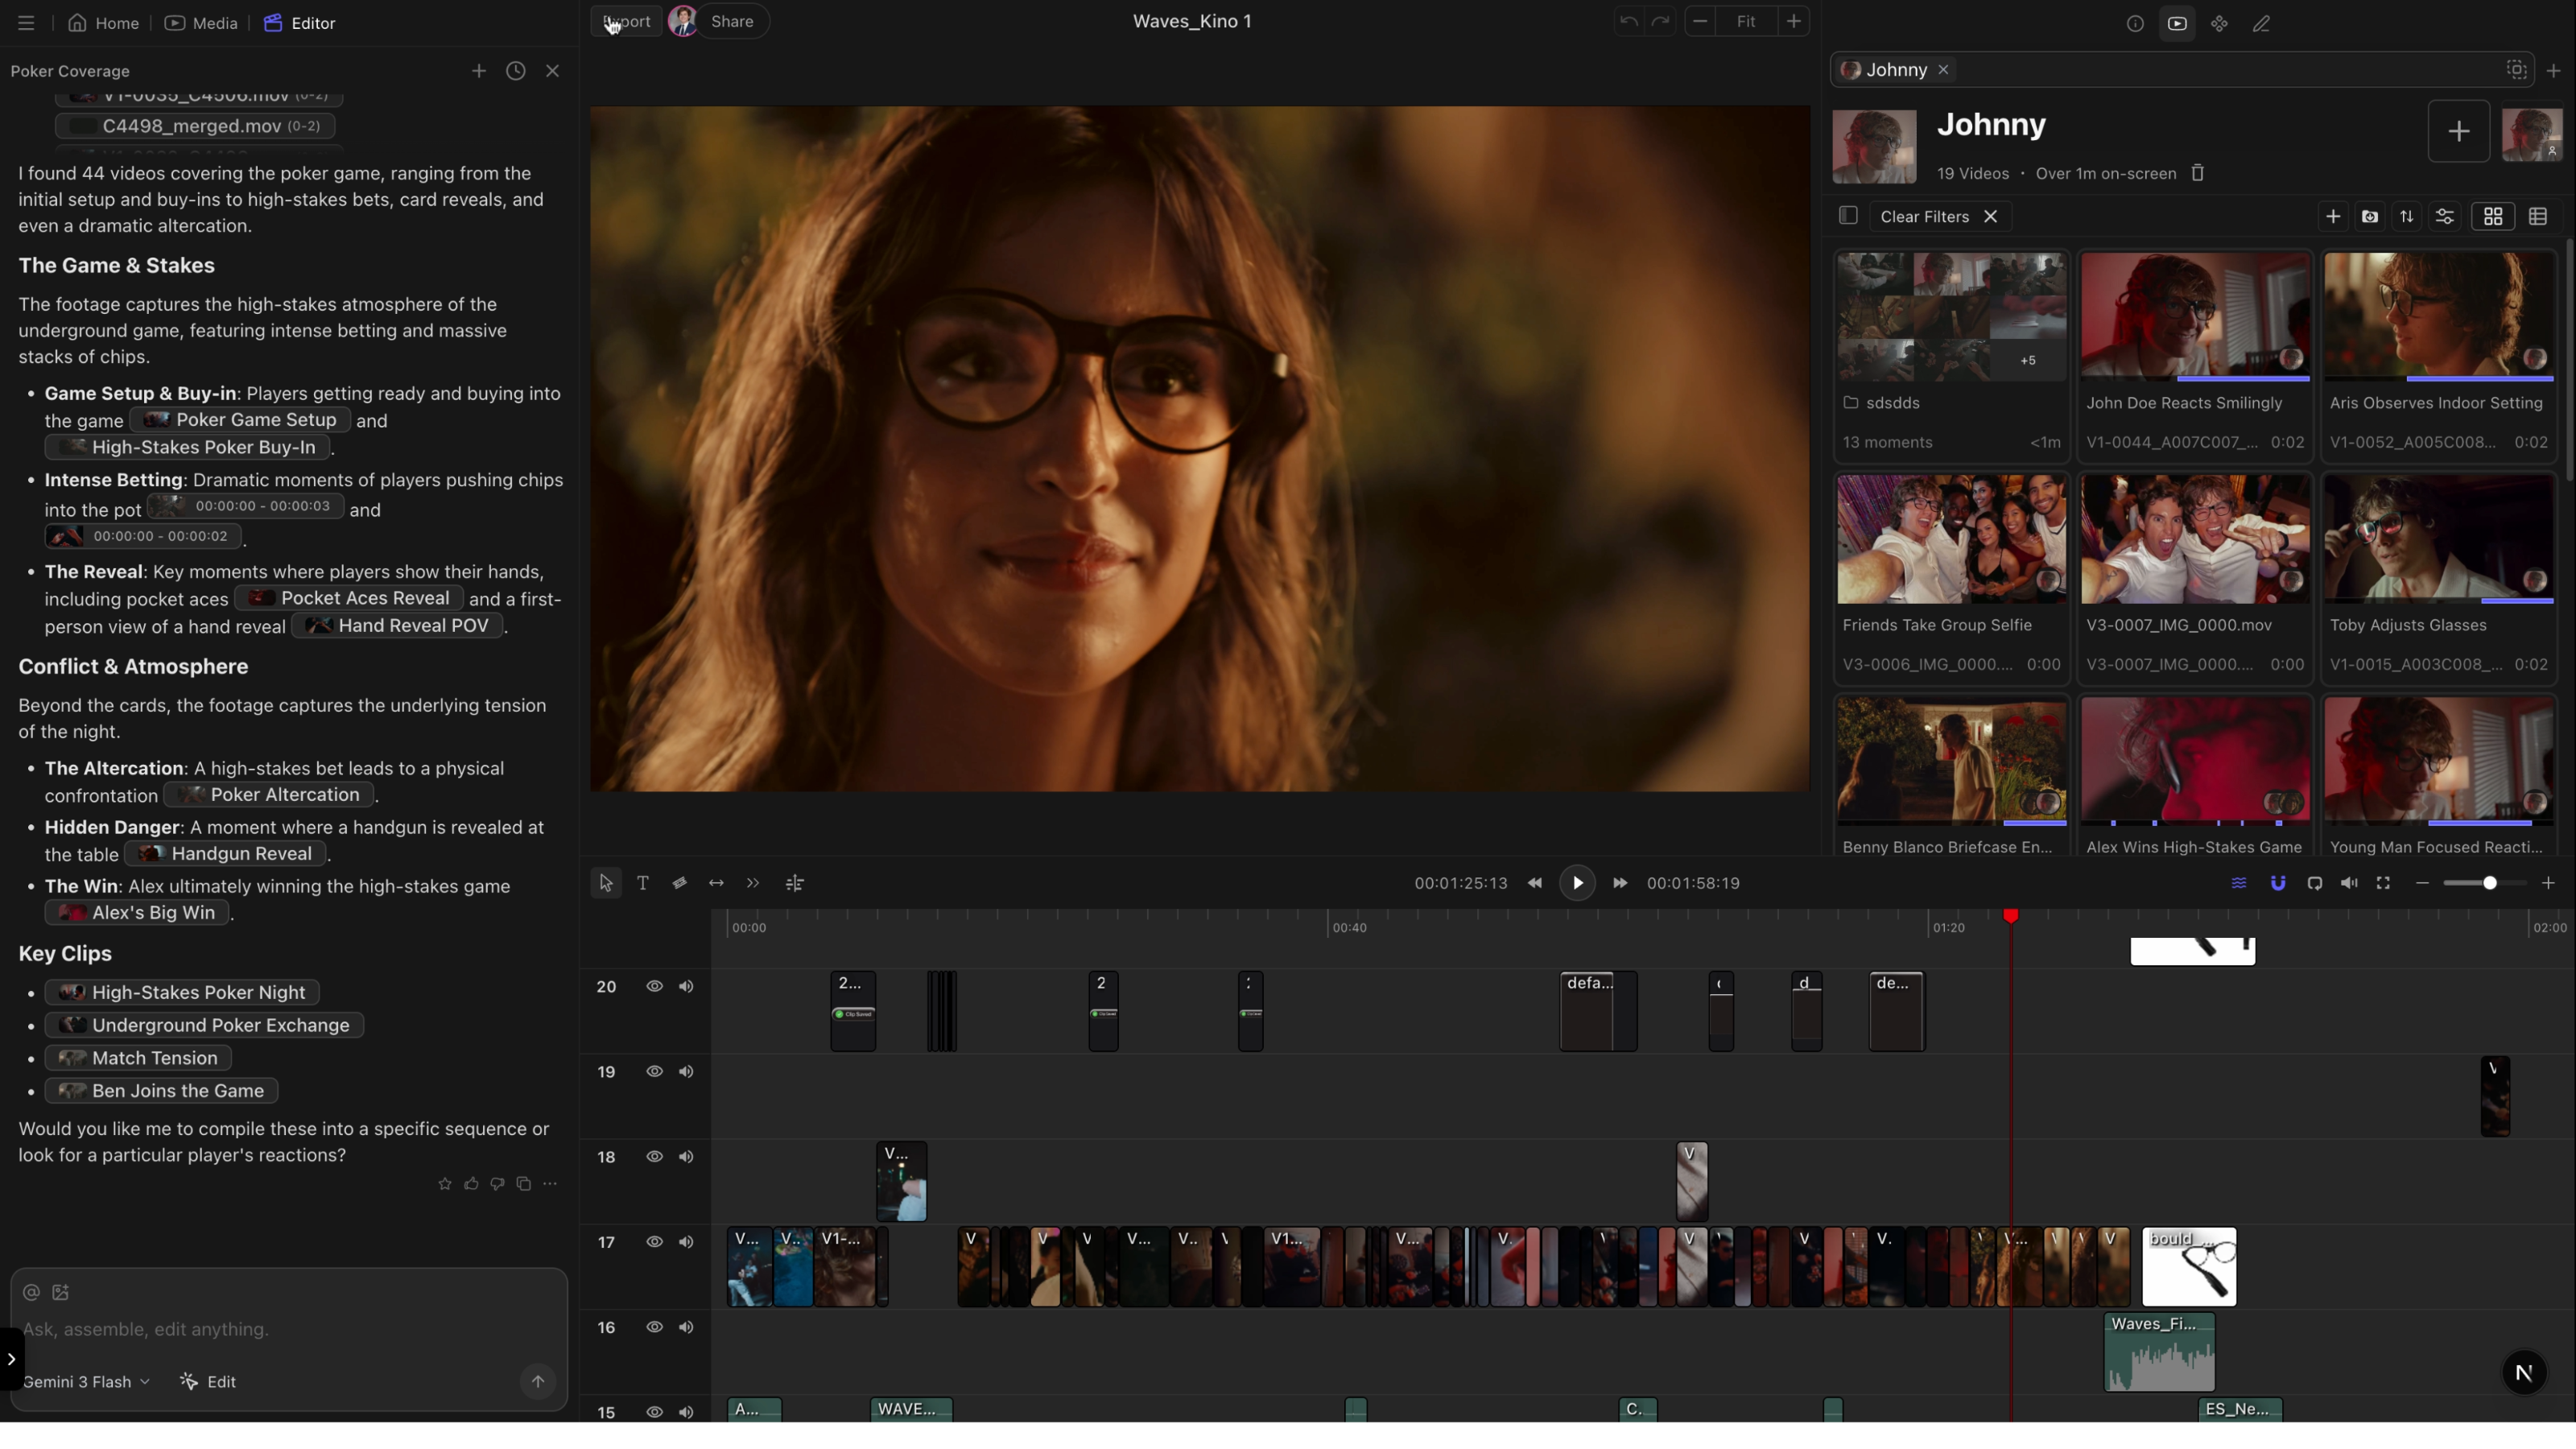This screenshot has height=1449, width=2576.
Task: Delete Johnny person entry via trash icon
Action: coord(2197,173)
